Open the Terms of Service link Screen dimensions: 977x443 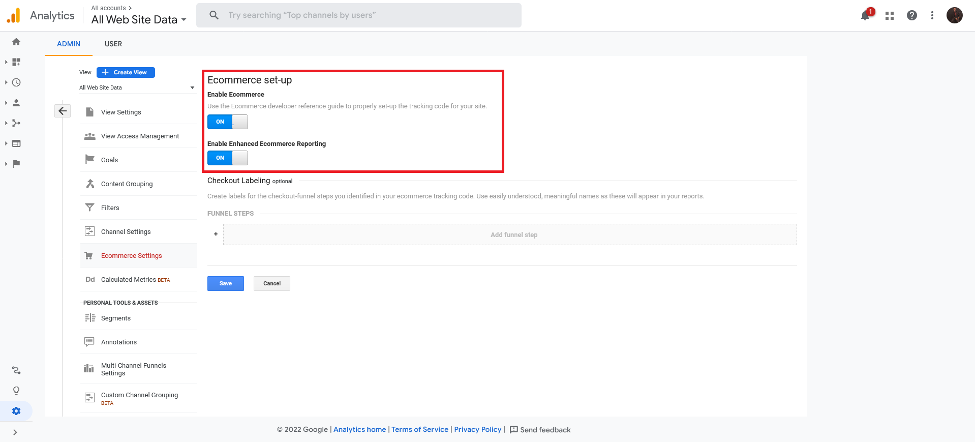point(420,429)
